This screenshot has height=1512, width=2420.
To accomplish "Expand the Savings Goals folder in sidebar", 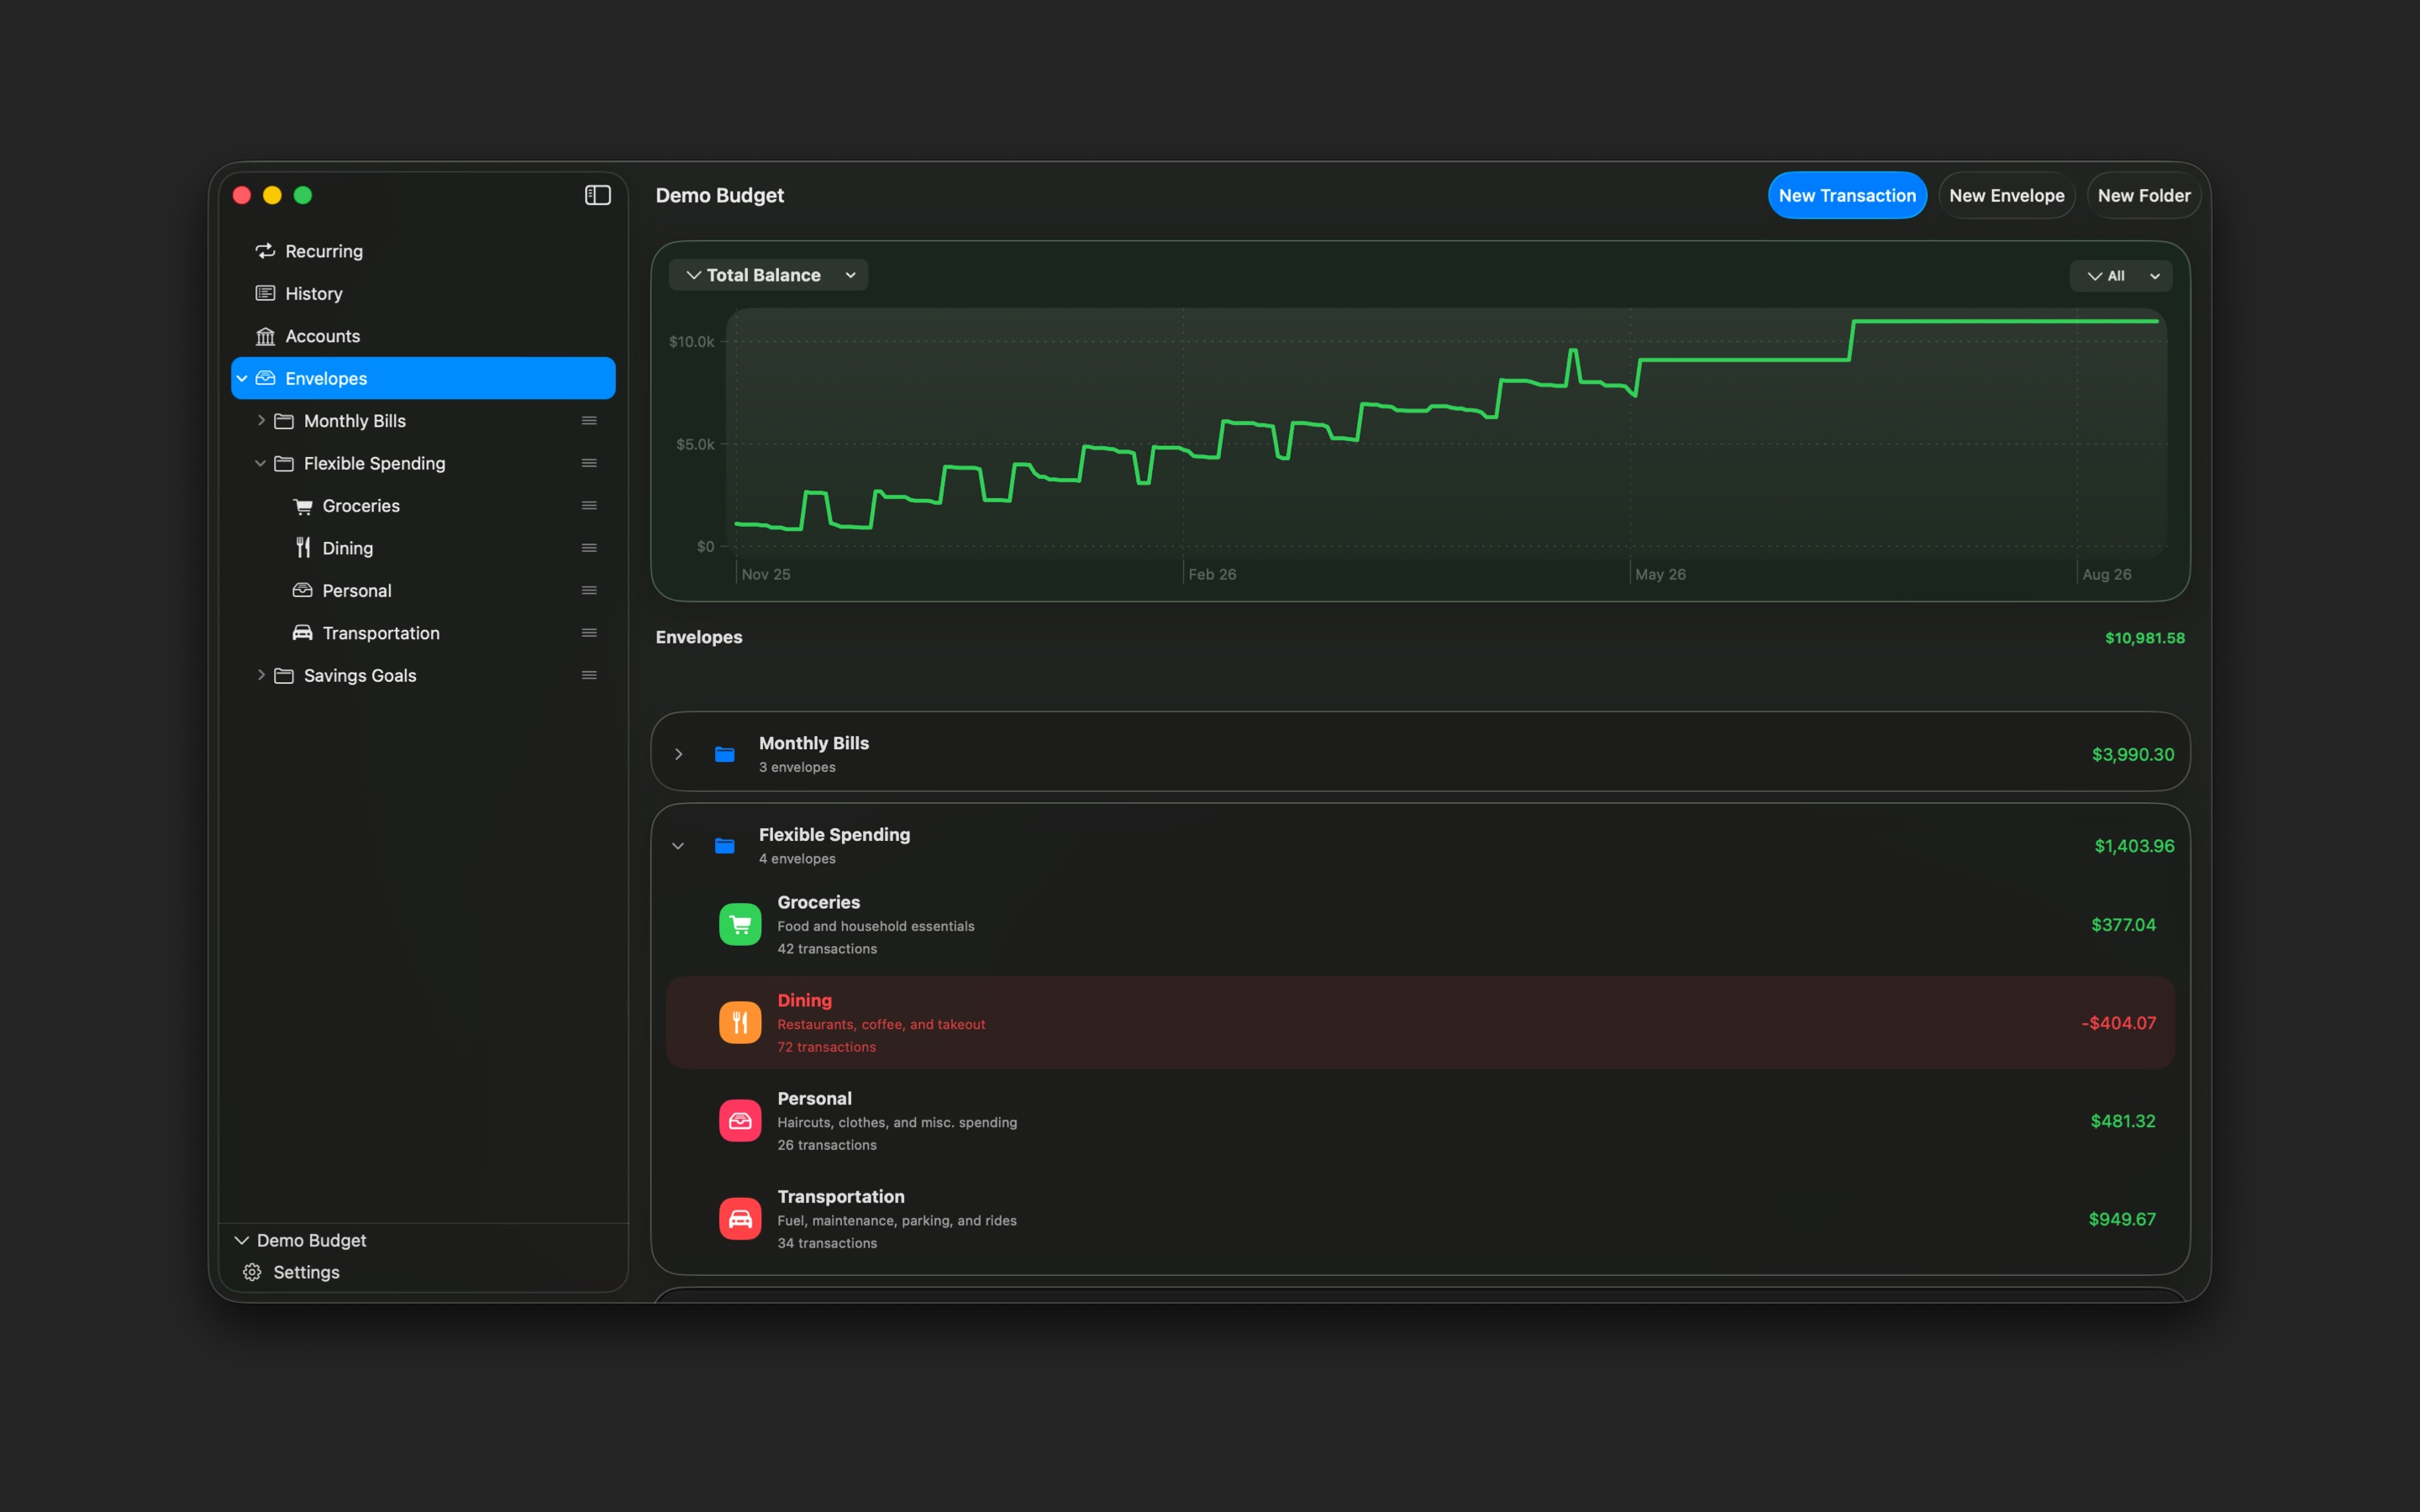I will tap(261, 675).
